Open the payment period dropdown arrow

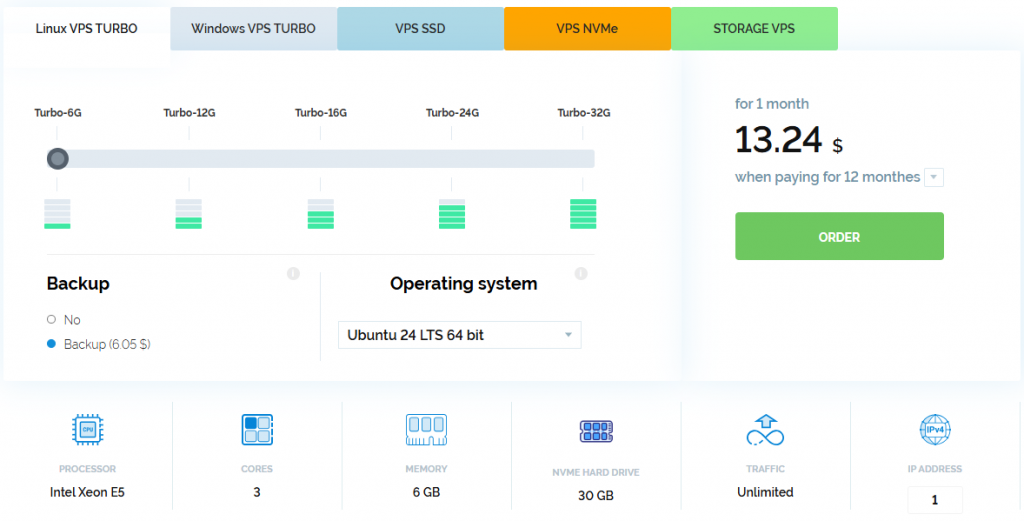[934, 178]
